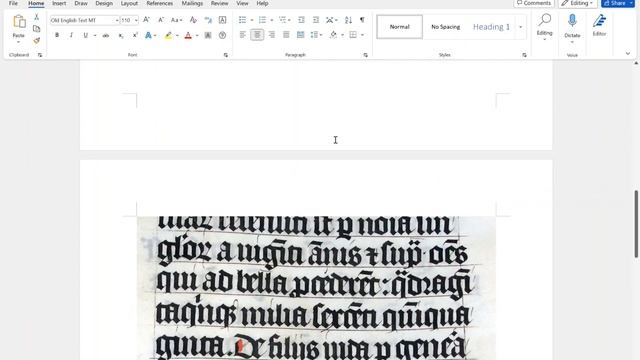This screenshot has height=360, width=640.
Task: Expand the multilevel list dropdown
Action: (x=289, y=20)
